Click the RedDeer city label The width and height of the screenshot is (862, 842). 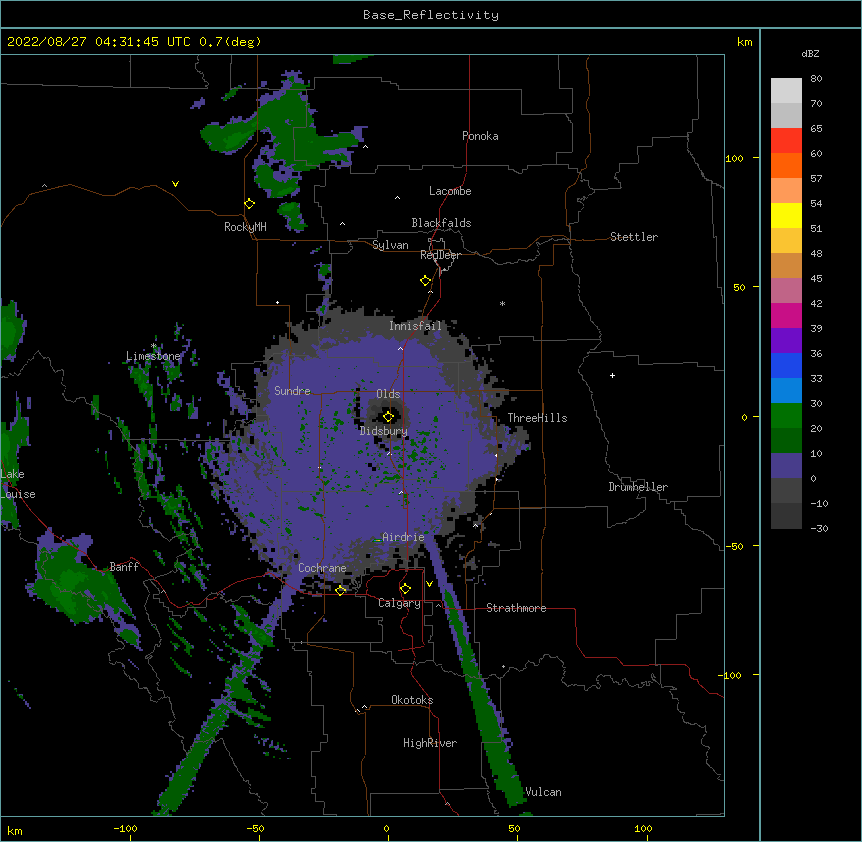pos(440,255)
